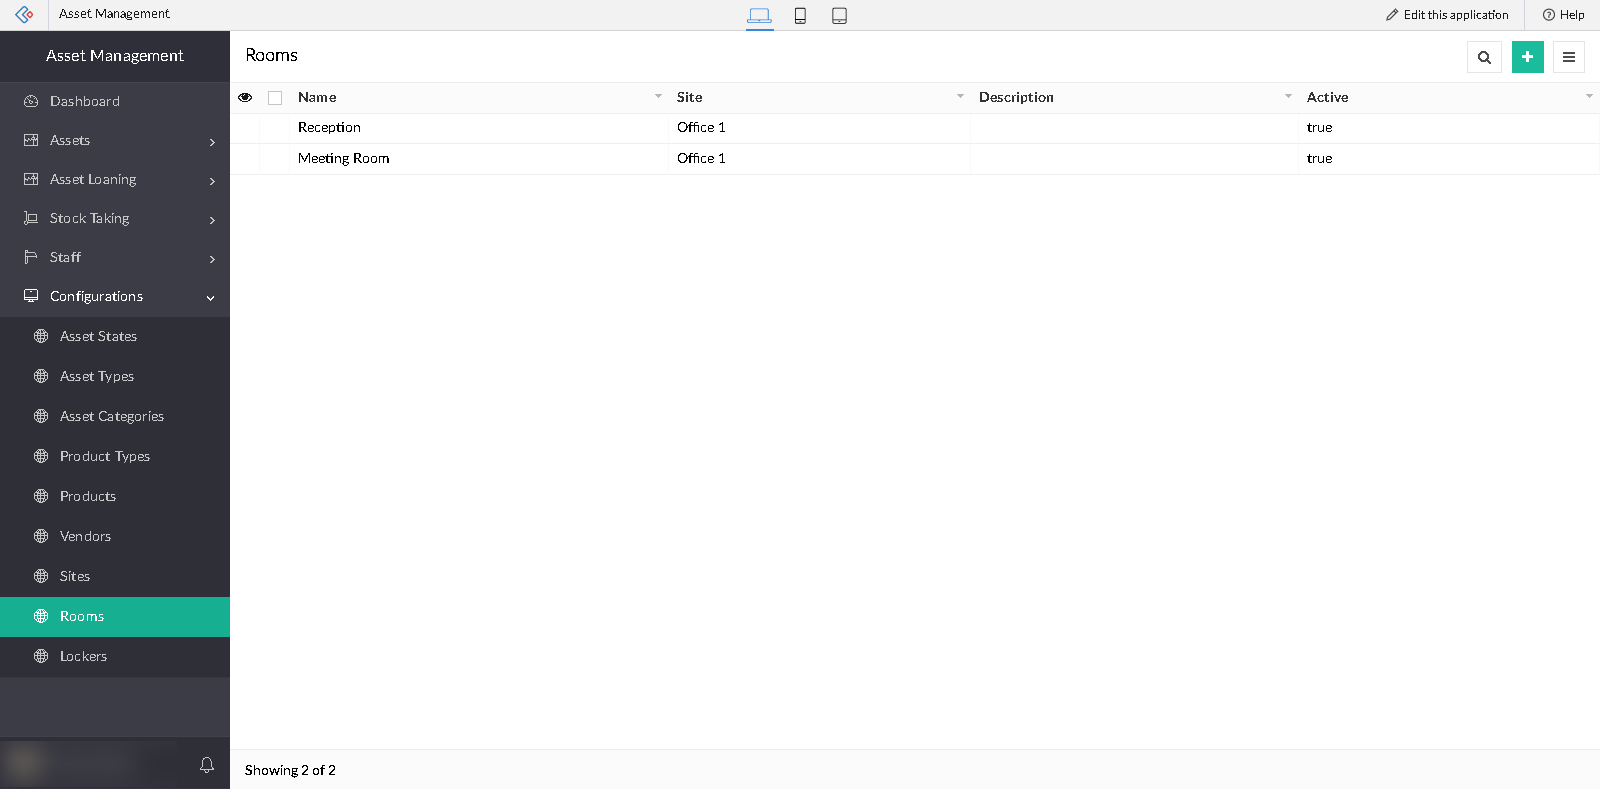Click globe icon next to Product Types
This screenshot has width=1600, height=789.
tap(41, 456)
